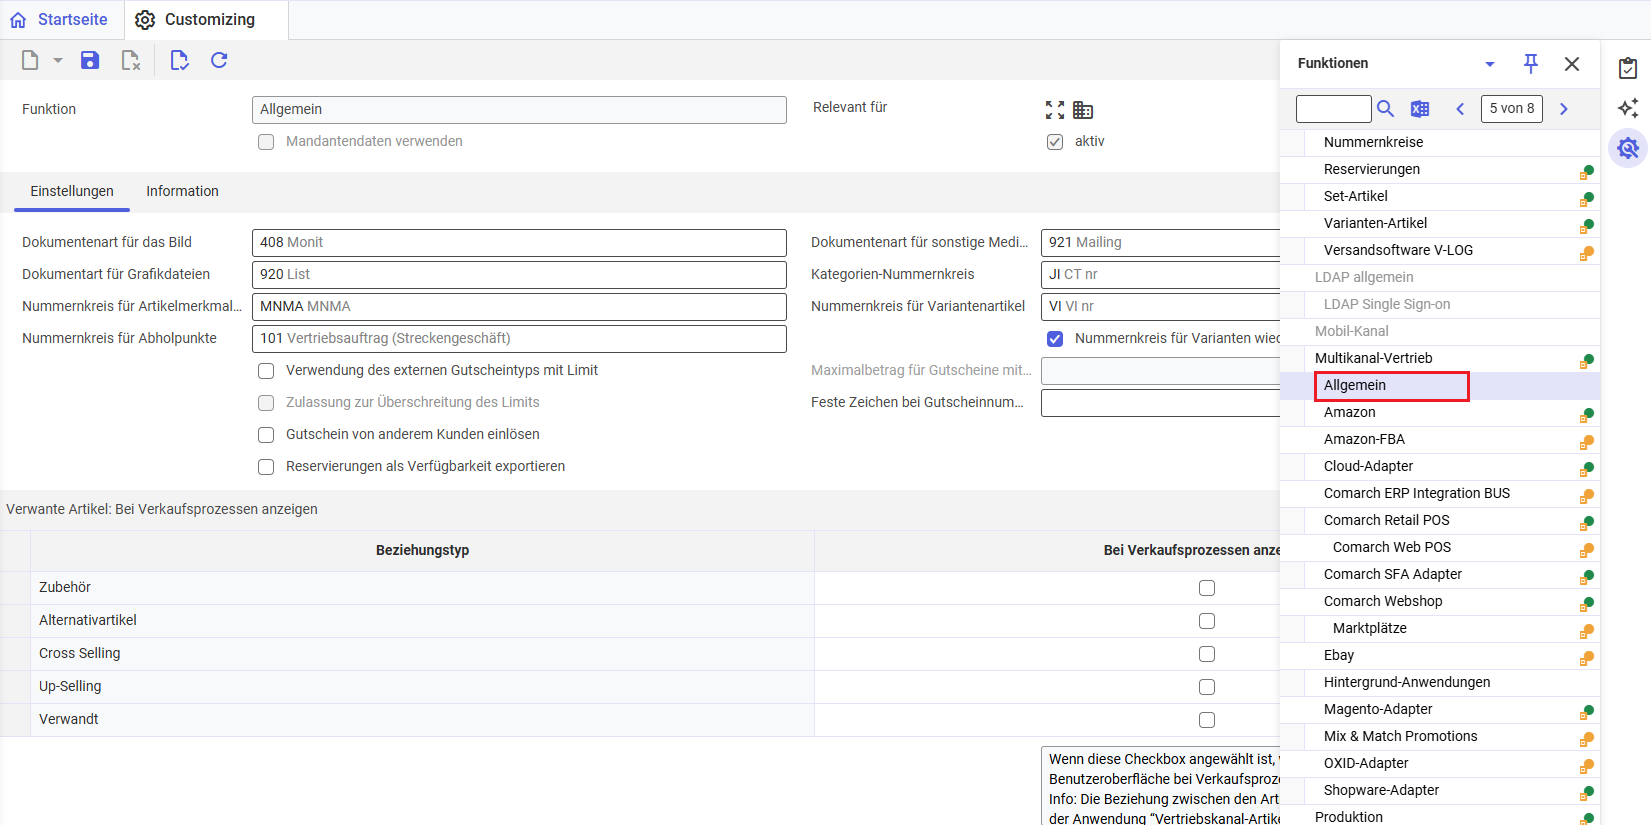
Task: Tick the Cross Selling row checkbox
Action: pos(1207,654)
